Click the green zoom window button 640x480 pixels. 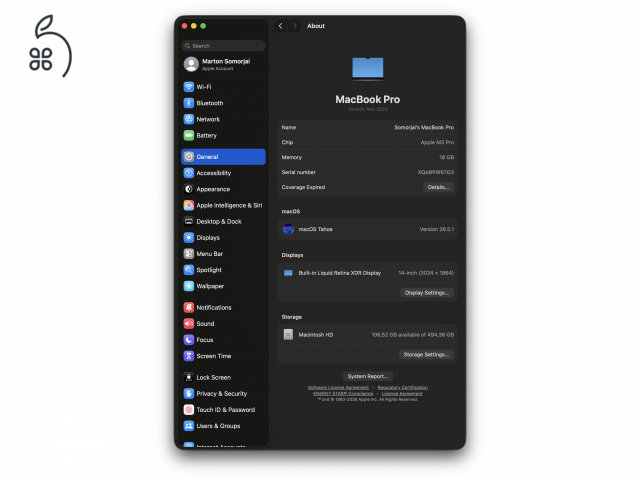pyautogui.click(x=203, y=26)
